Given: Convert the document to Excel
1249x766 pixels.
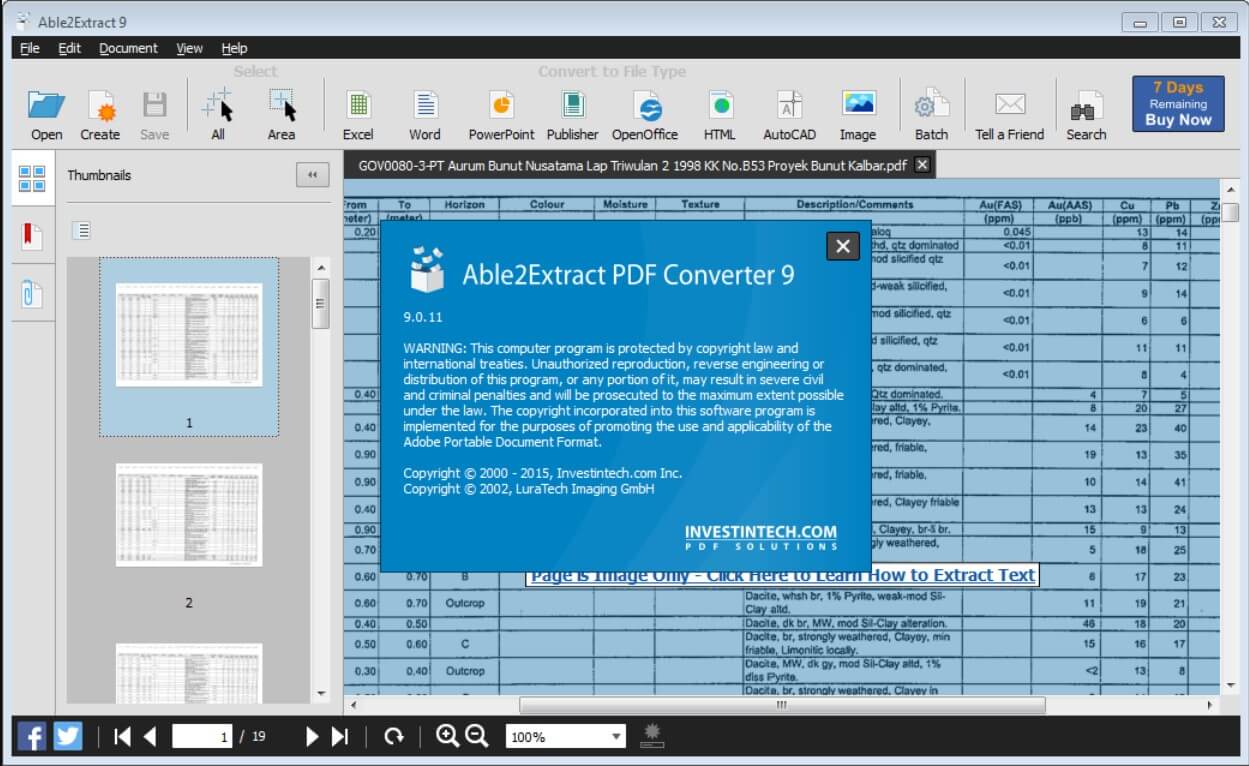Looking at the screenshot, I should [358, 110].
